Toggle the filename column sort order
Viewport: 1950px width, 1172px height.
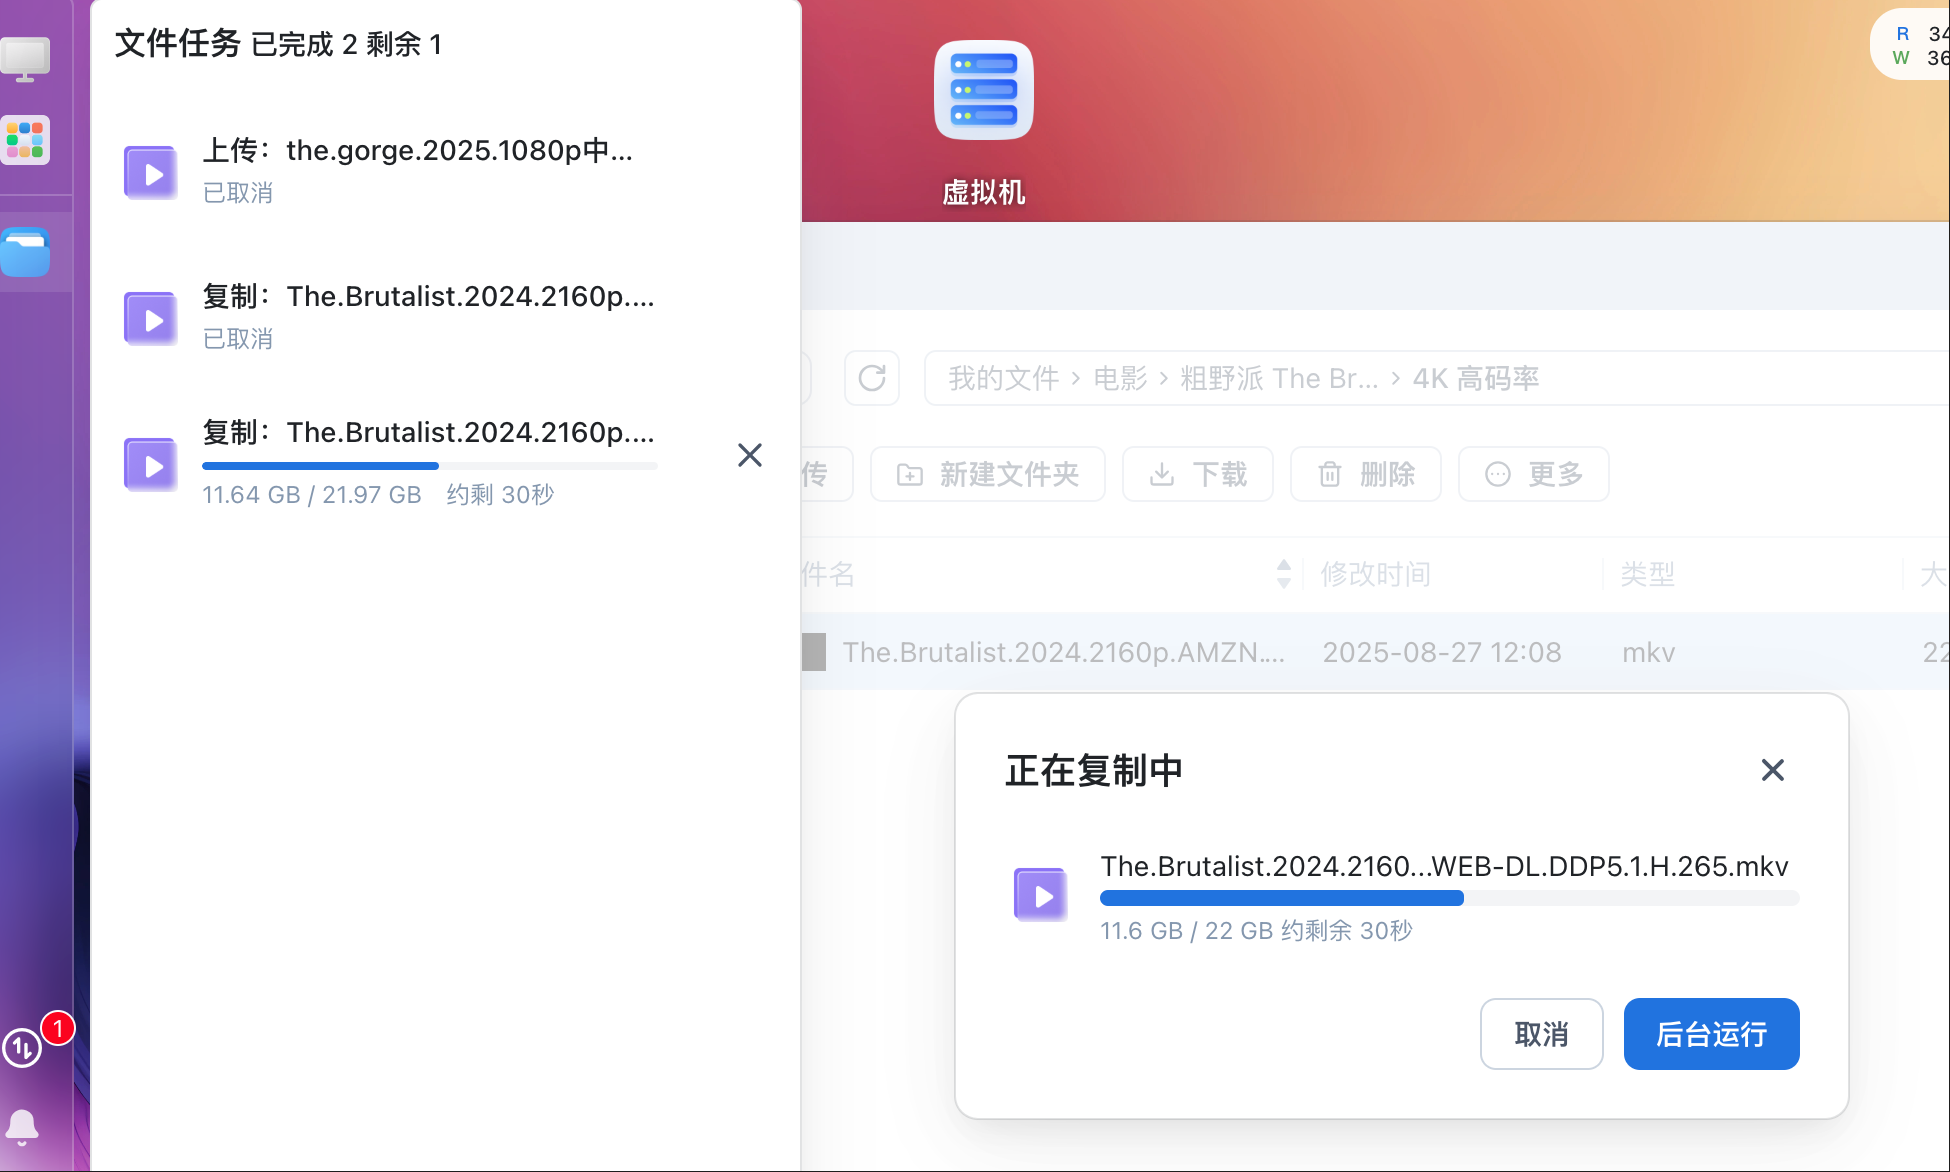1283,573
